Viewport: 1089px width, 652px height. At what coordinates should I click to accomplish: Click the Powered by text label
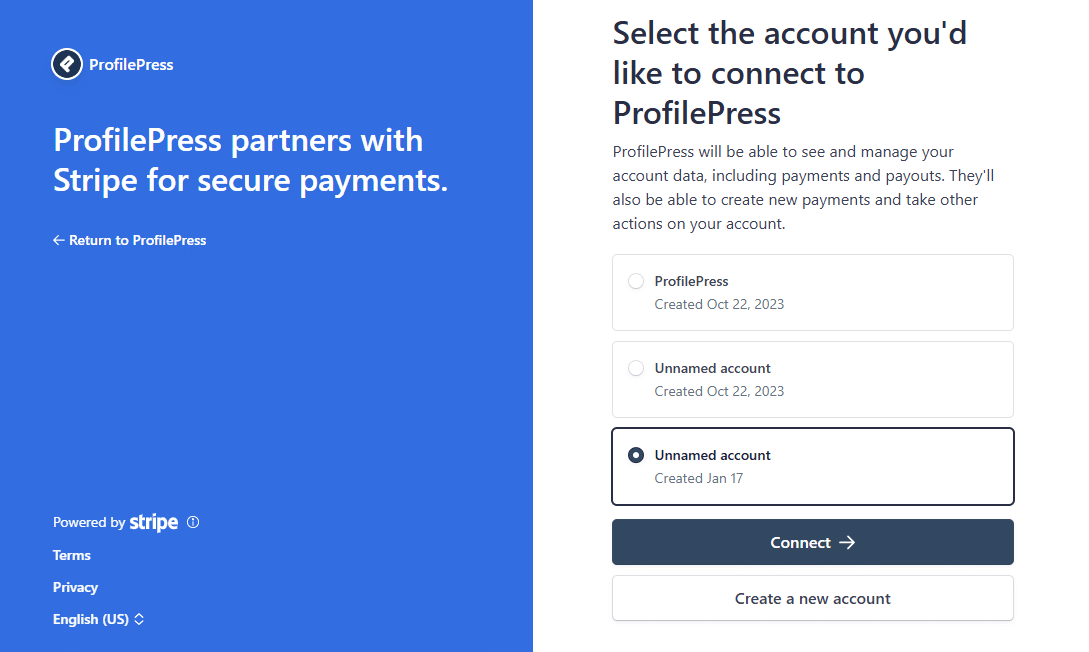click(x=89, y=522)
